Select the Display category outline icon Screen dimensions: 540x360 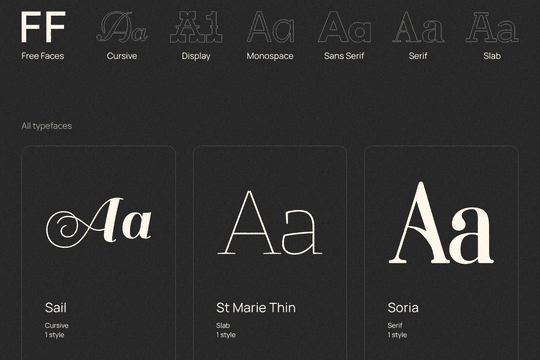pos(196,27)
